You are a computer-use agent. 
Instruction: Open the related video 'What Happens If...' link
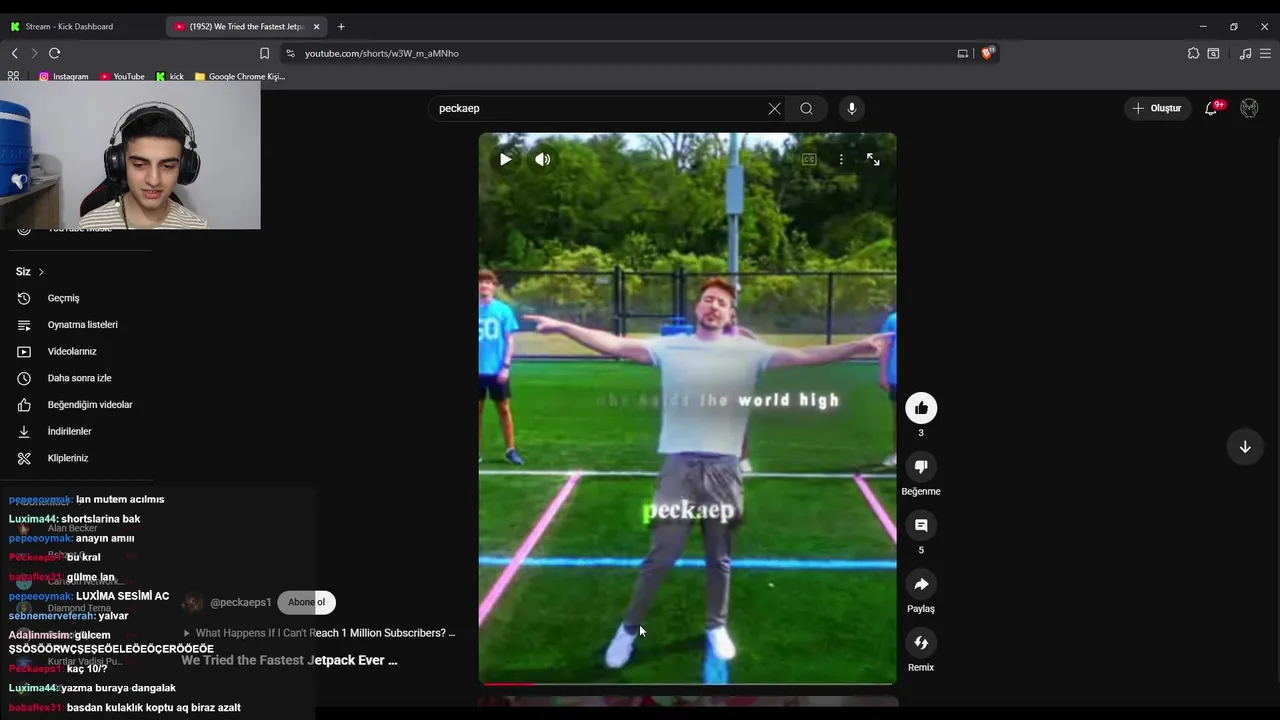pyautogui.click(x=320, y=633)
